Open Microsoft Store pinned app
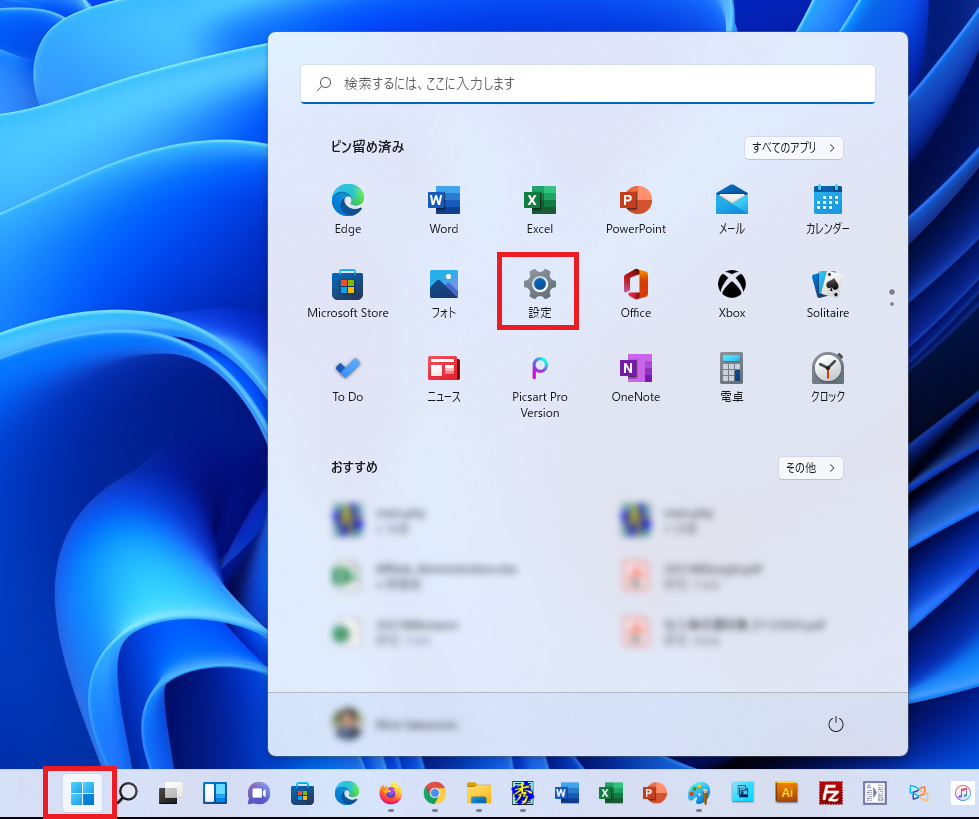The height and width of the screenshot is (819, 979). (x=348, y=293)
